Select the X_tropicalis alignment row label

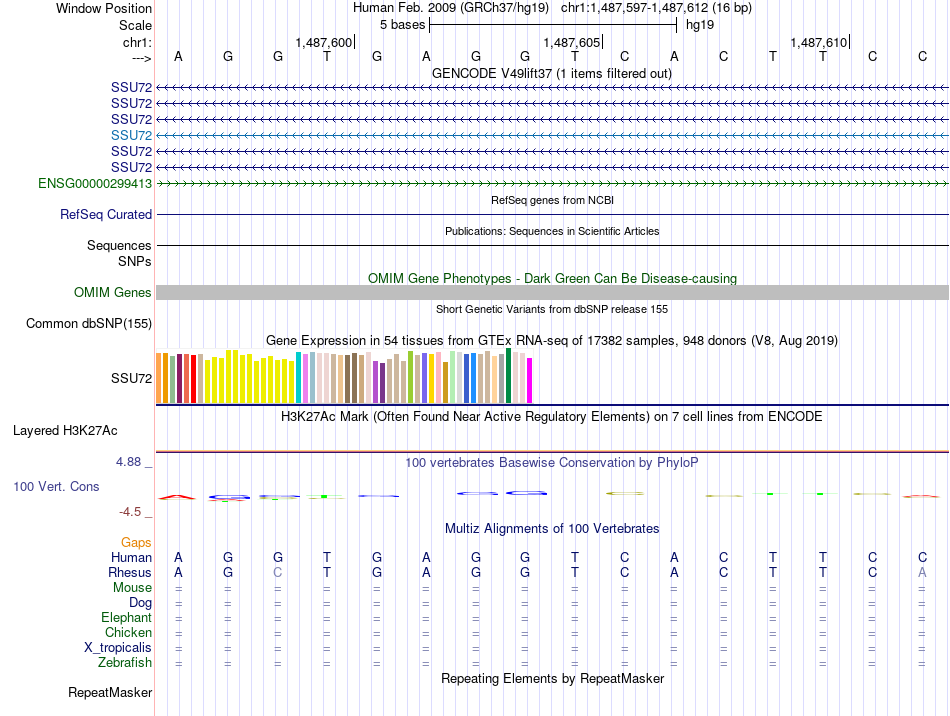(x=118, y=648)
